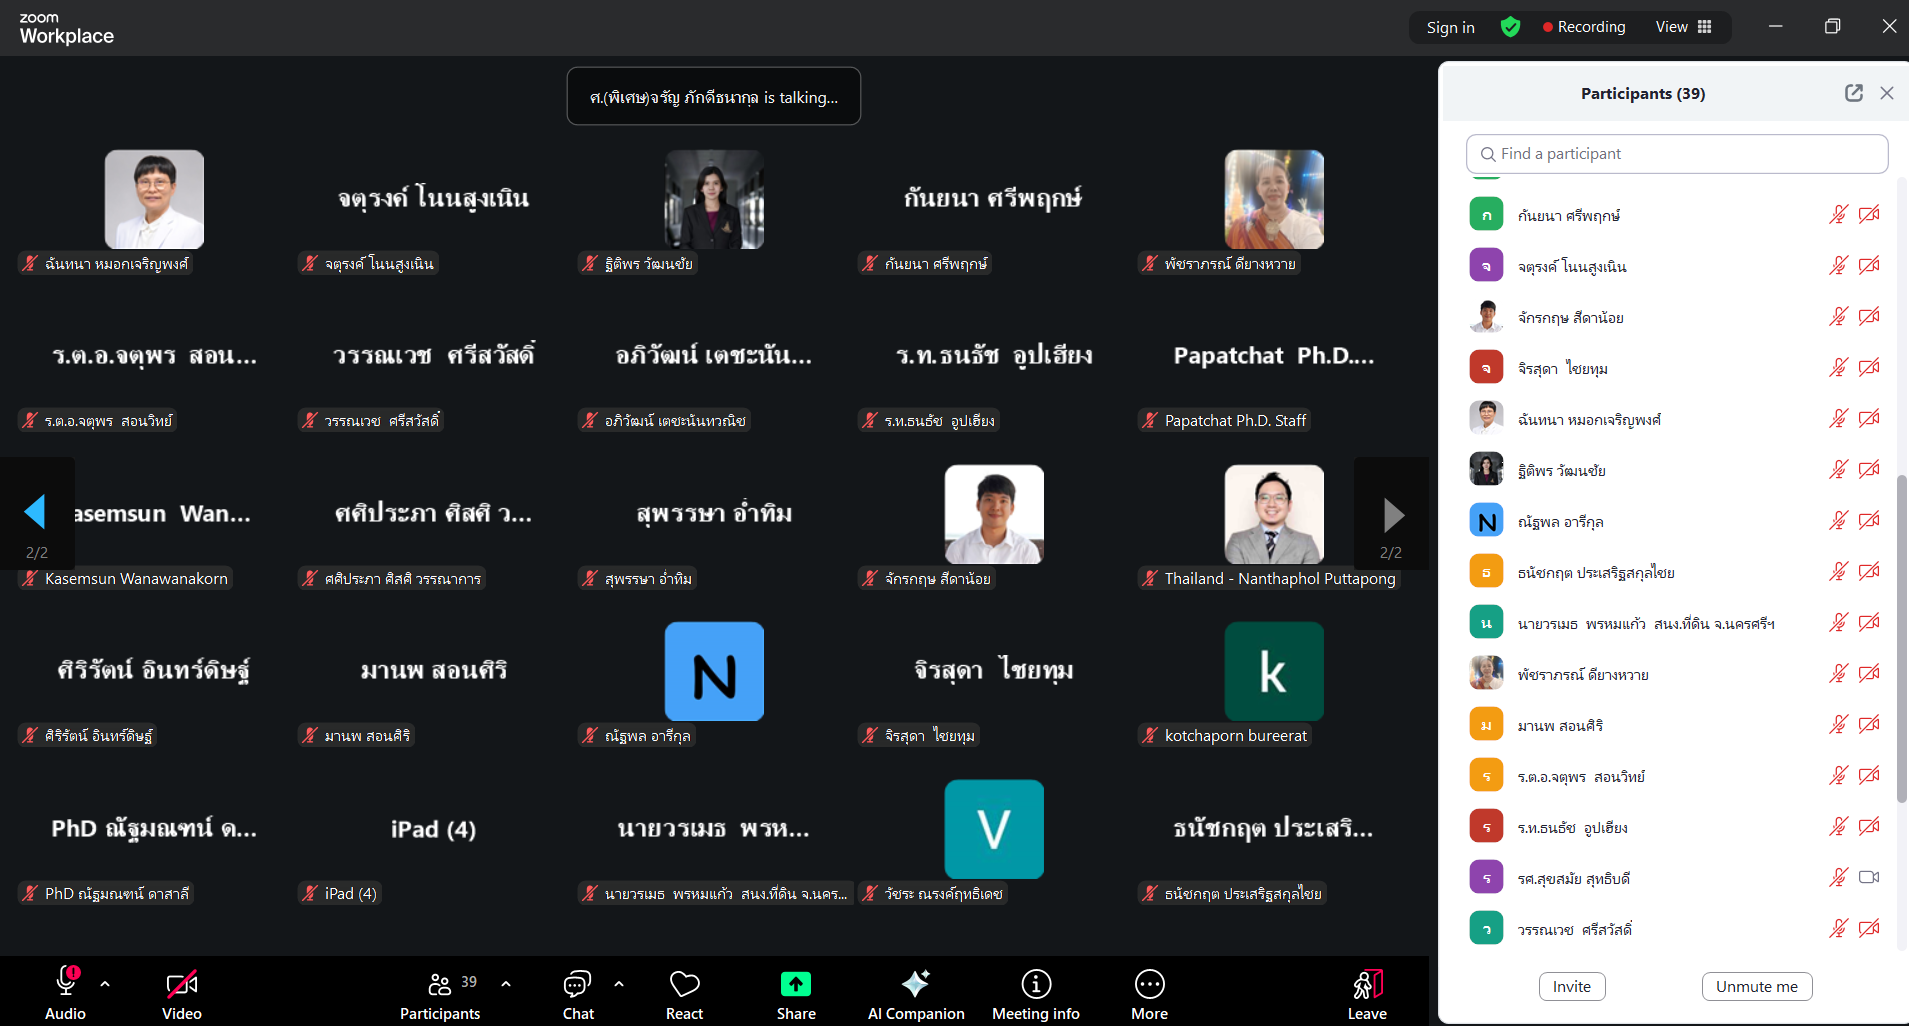Viewport: 1909px width, 1026px height.
Task: Click the green encryption shield icon
Action: [1510, 27]
